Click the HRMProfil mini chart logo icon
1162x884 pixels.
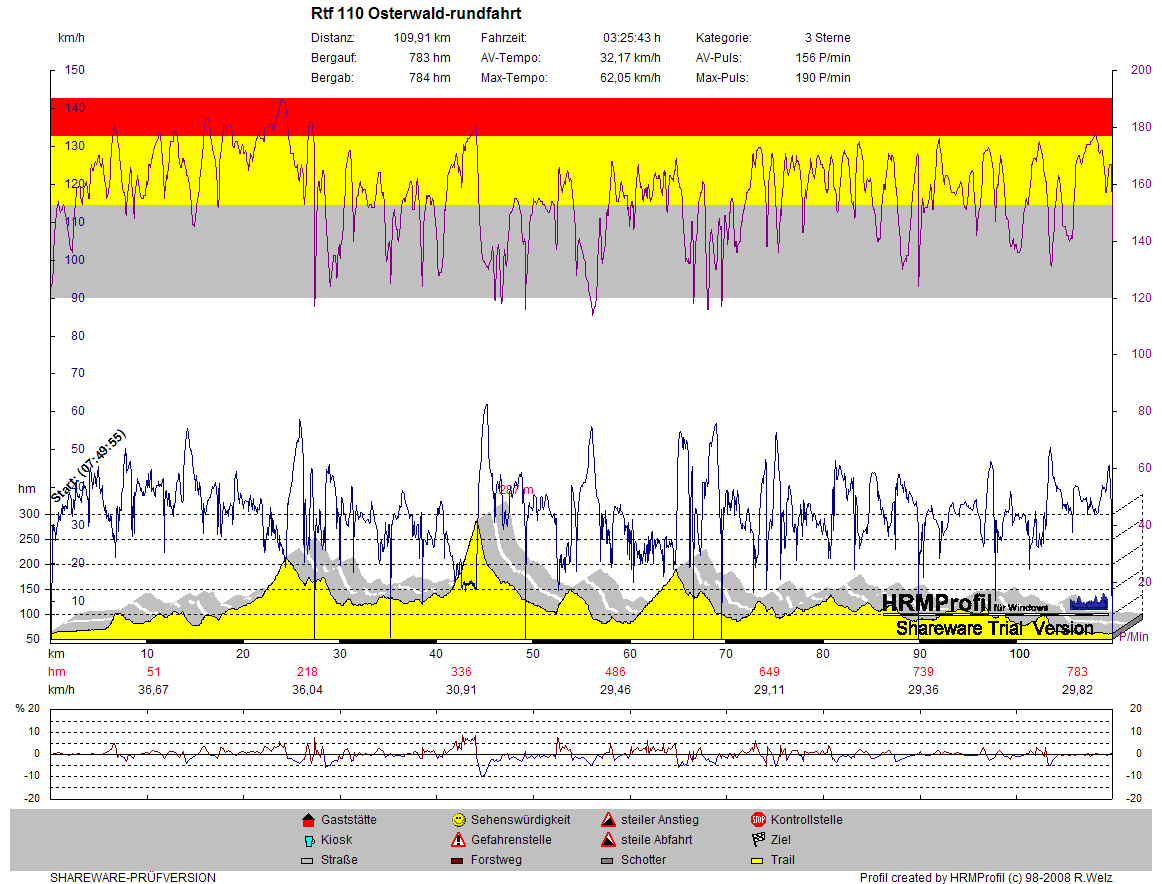(x=1089, y=601)
